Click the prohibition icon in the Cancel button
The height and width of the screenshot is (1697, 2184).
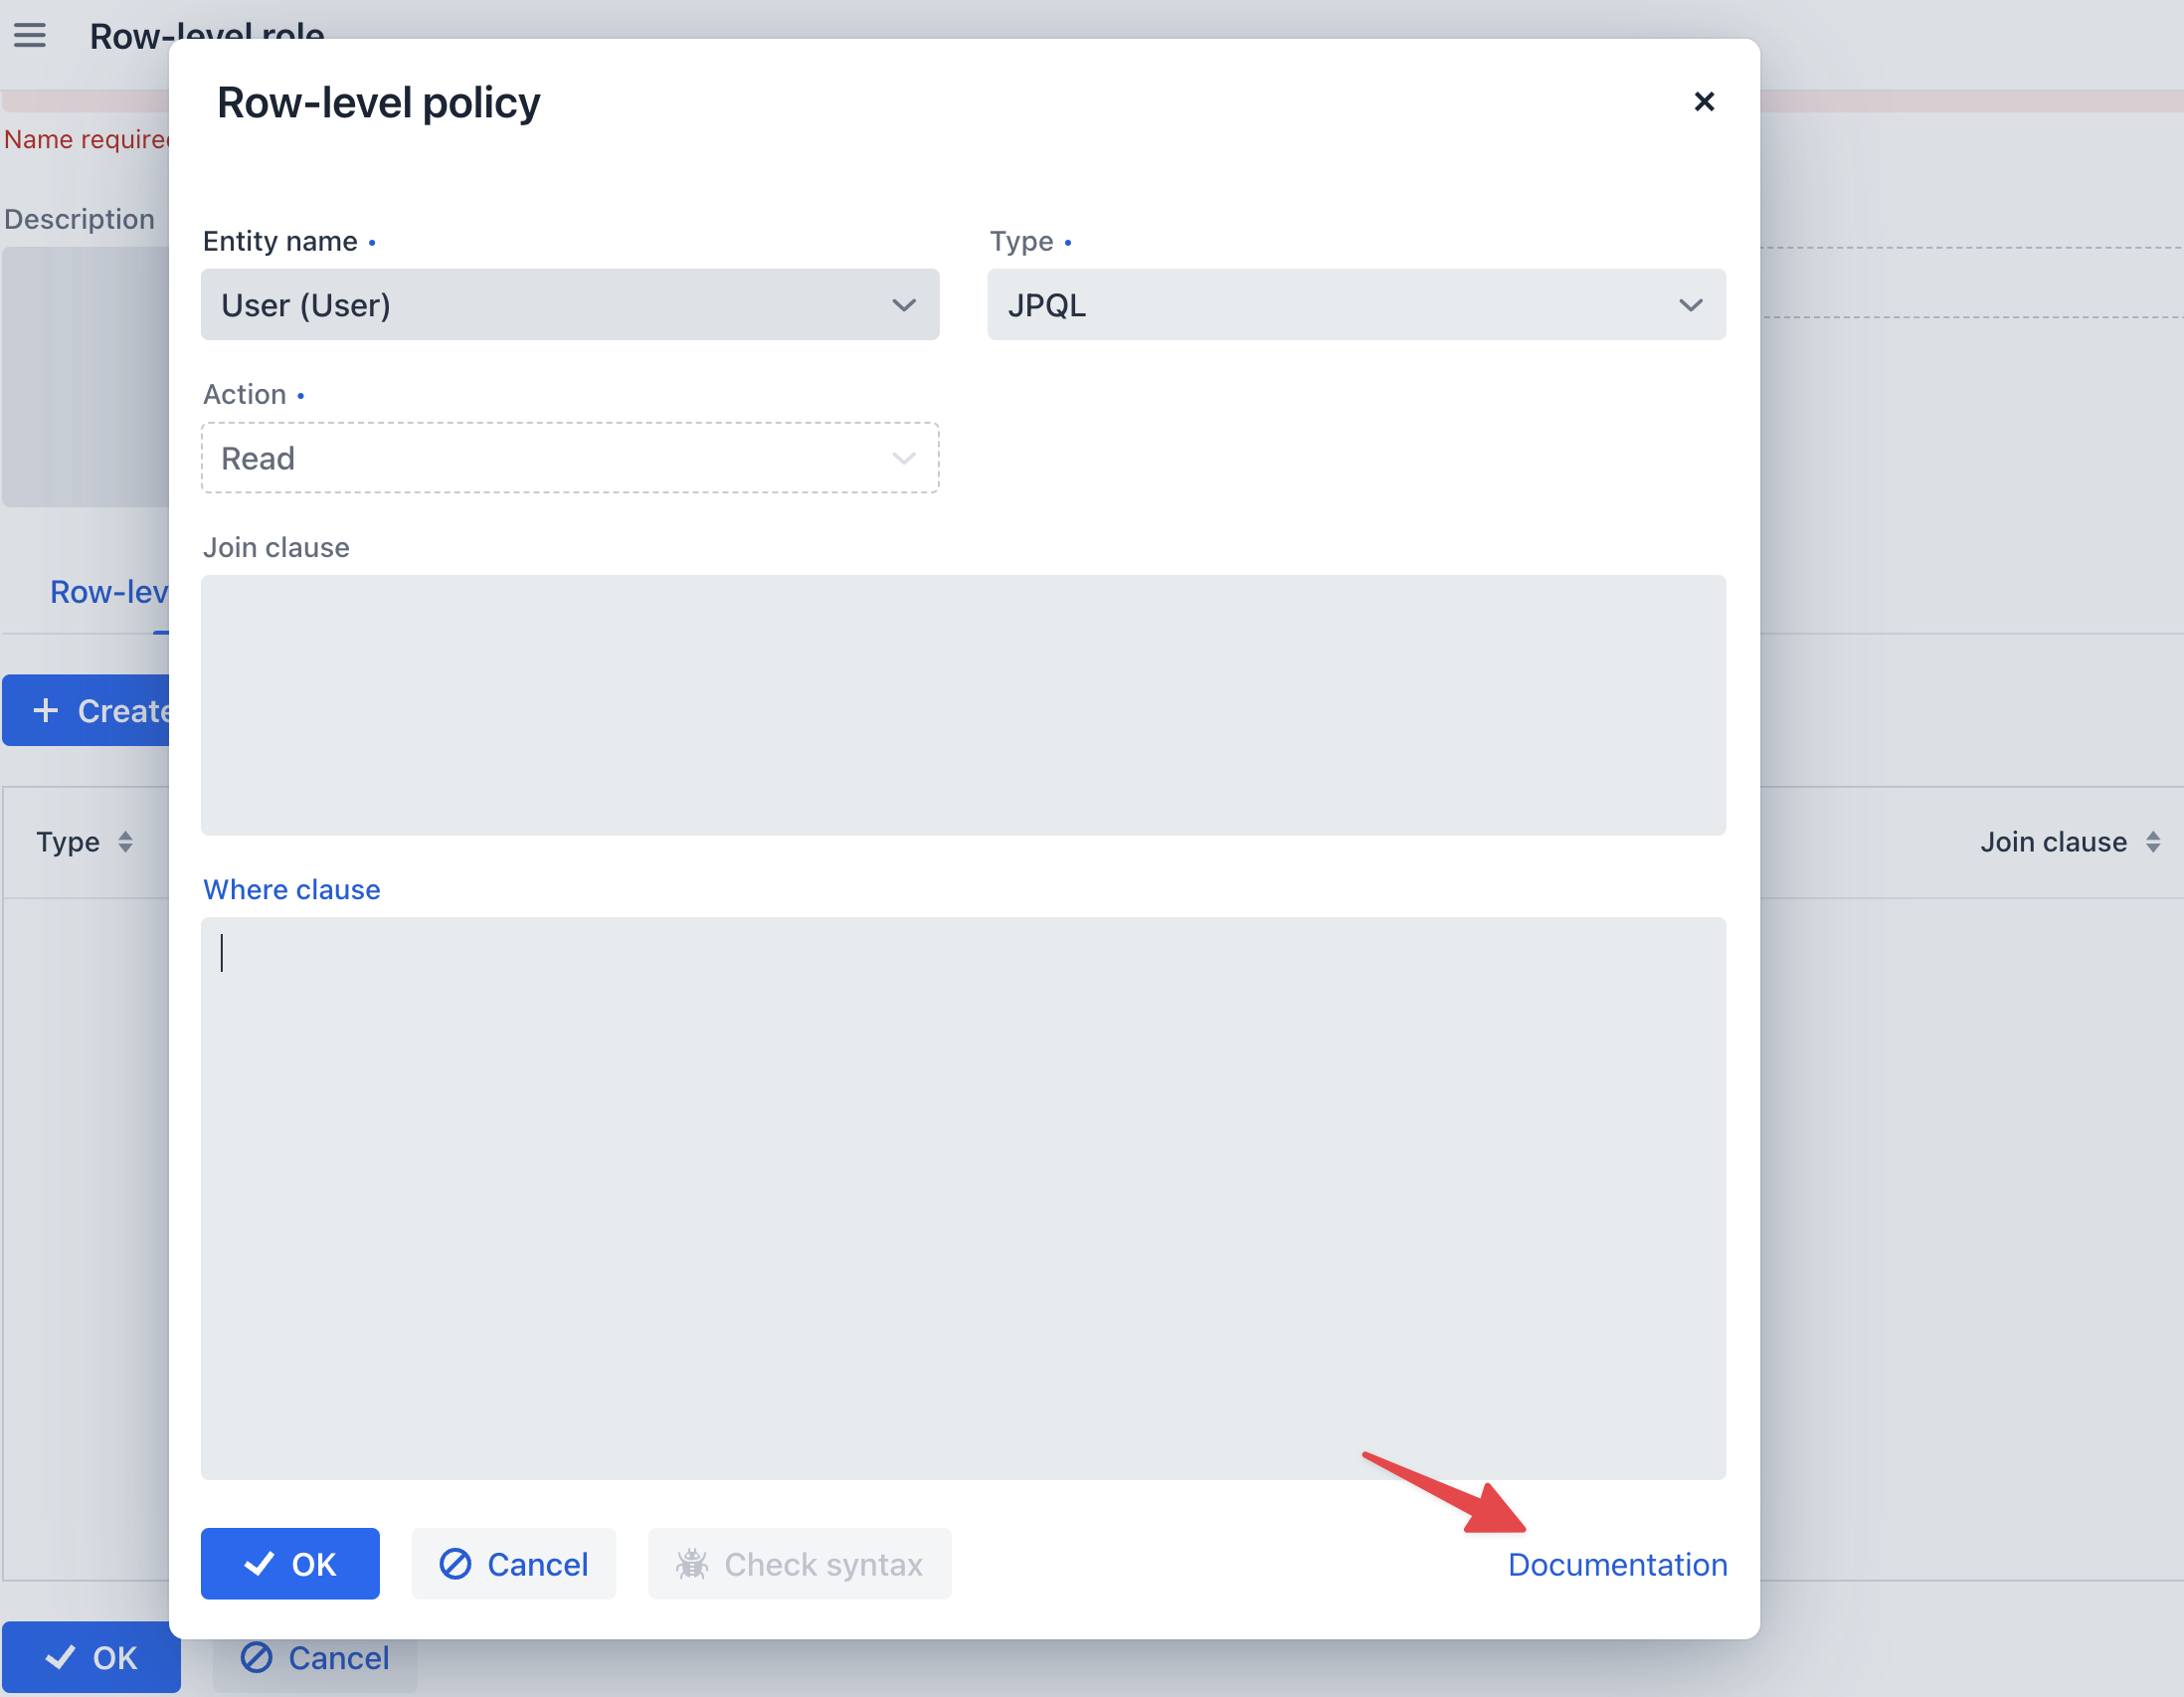457,1563
